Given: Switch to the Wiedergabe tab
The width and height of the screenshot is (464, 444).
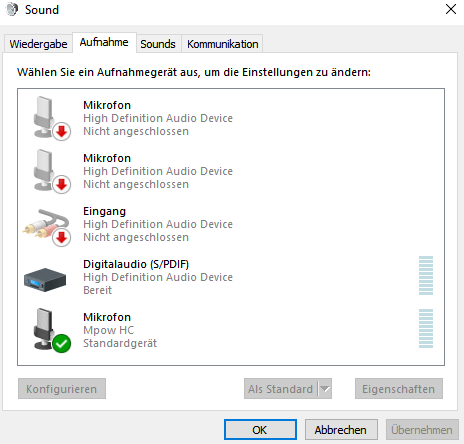Looking at the screenshot, I should click(38, 44).
